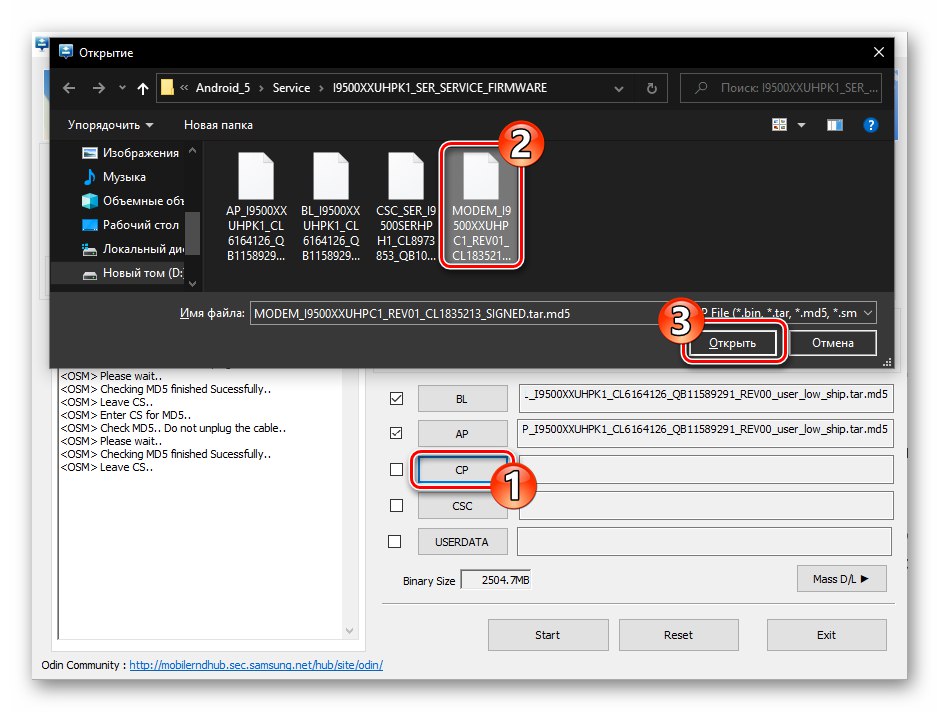Image resolution: width=940 pixels, height=712 pixels.
Task: Click the back navigation arrow in the Open dialog
Action: click(68, 88)
